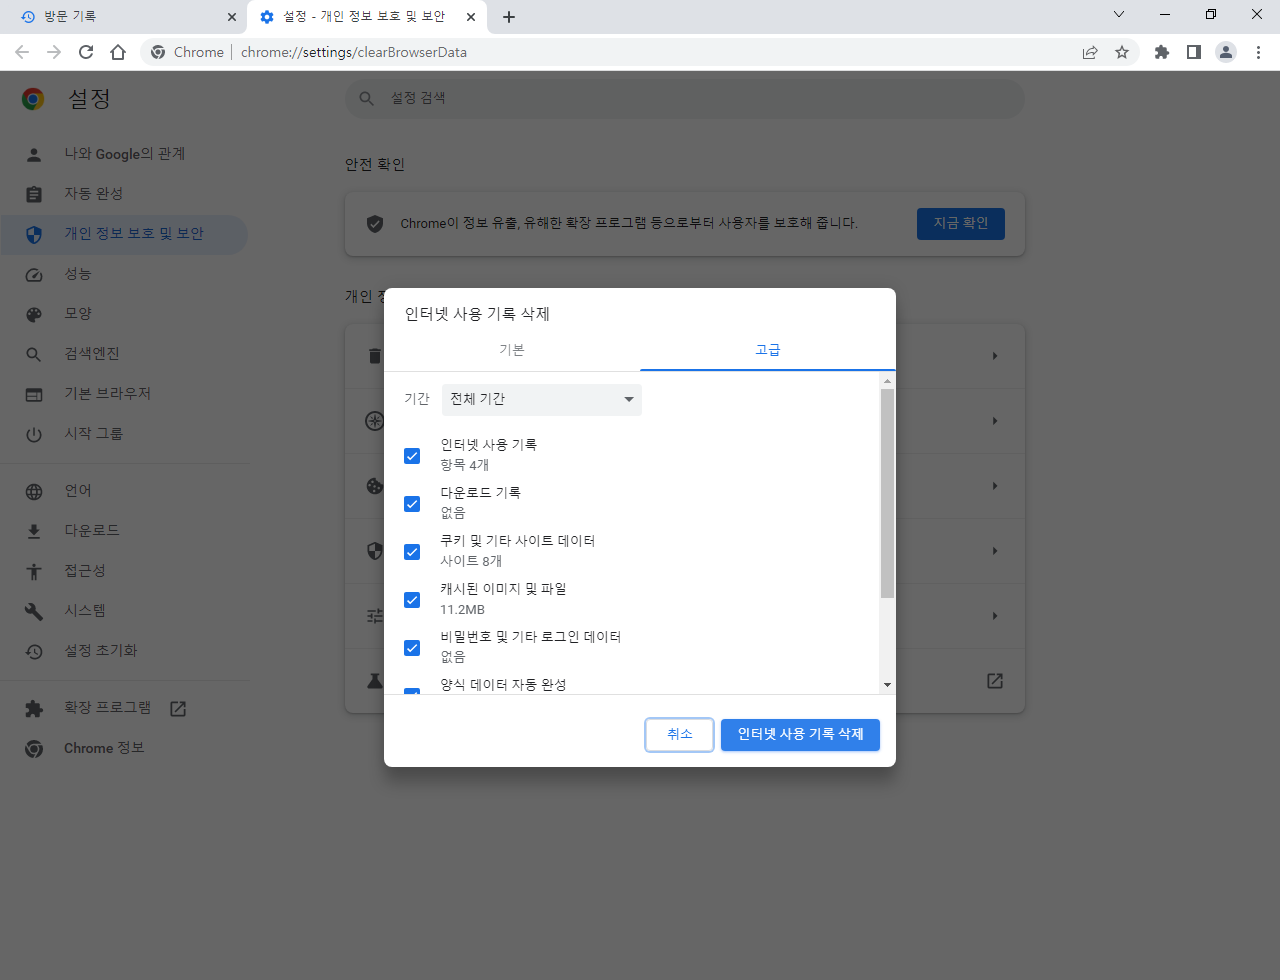
Task: Click the Chrome logo beside 설정
Action: click(33, 98)
